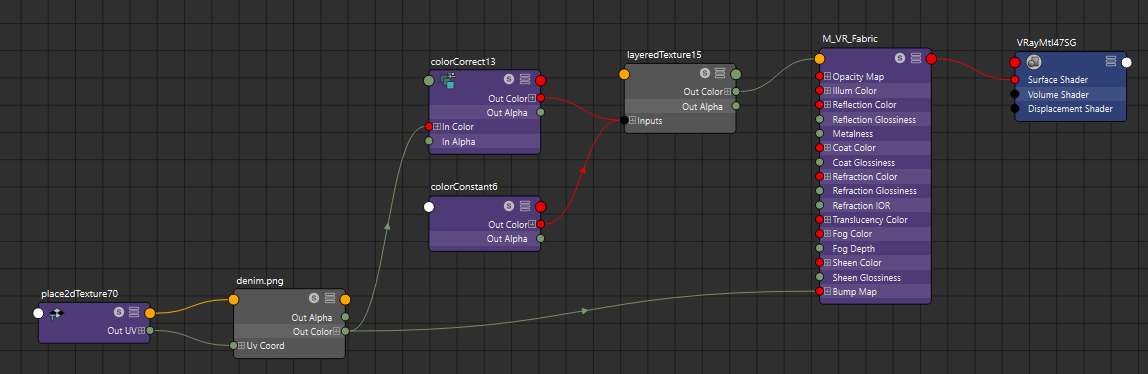Expand Inputs plus sign on layeredTexture15
This screenshot has width=1148, height=374.
tap(633, 120)
